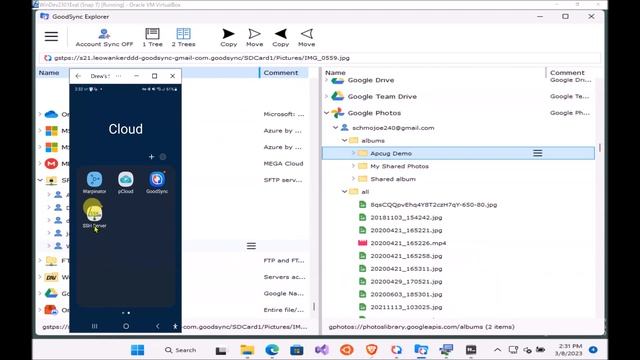Collapse the 'all' folder

coord(344,191)
